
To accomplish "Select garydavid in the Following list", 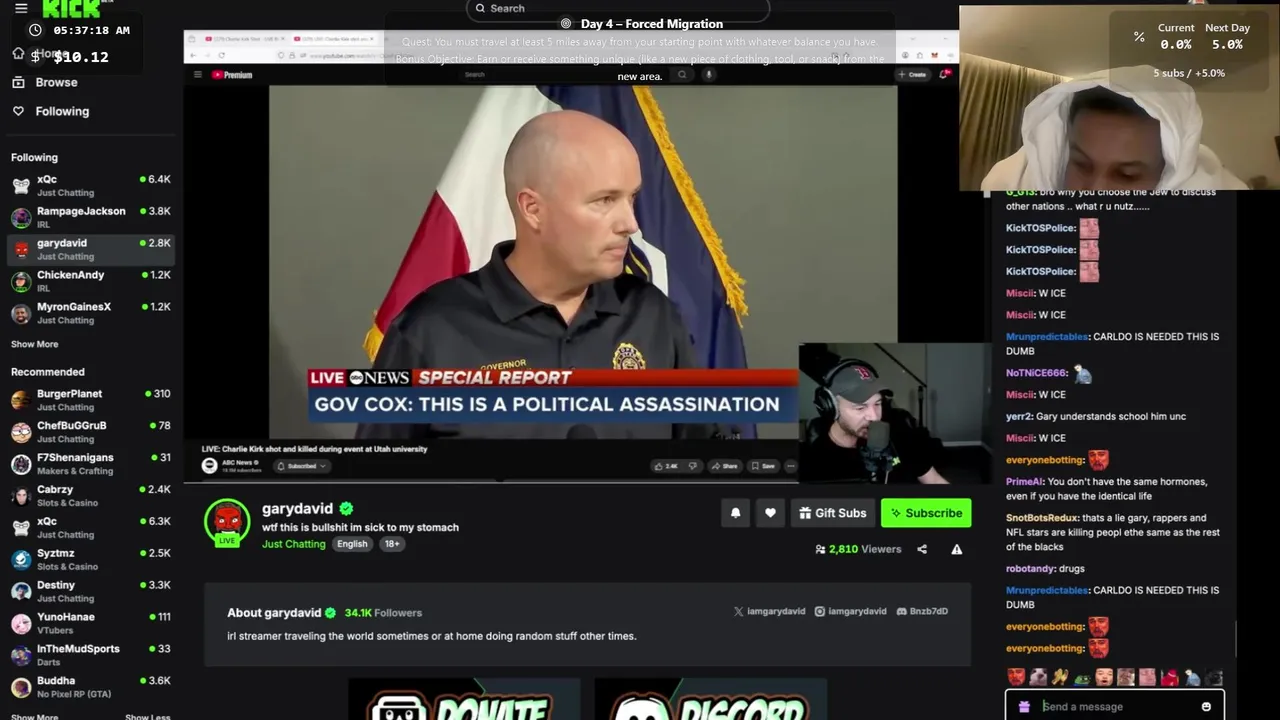I will [91, 249].
